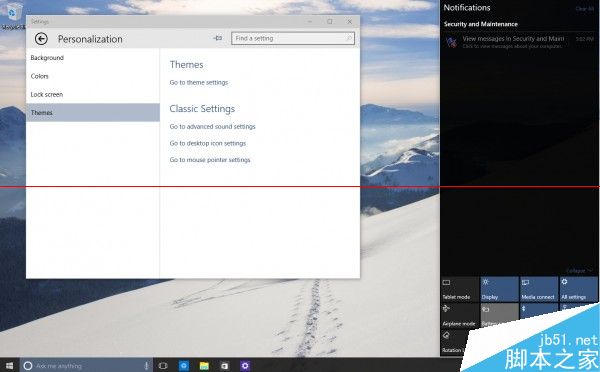Toggle Tablet mode quick action
600x372 pixels.
click(460, 289)
